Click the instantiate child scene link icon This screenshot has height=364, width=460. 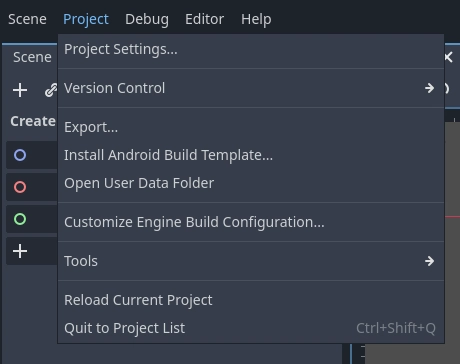point(51,90)
